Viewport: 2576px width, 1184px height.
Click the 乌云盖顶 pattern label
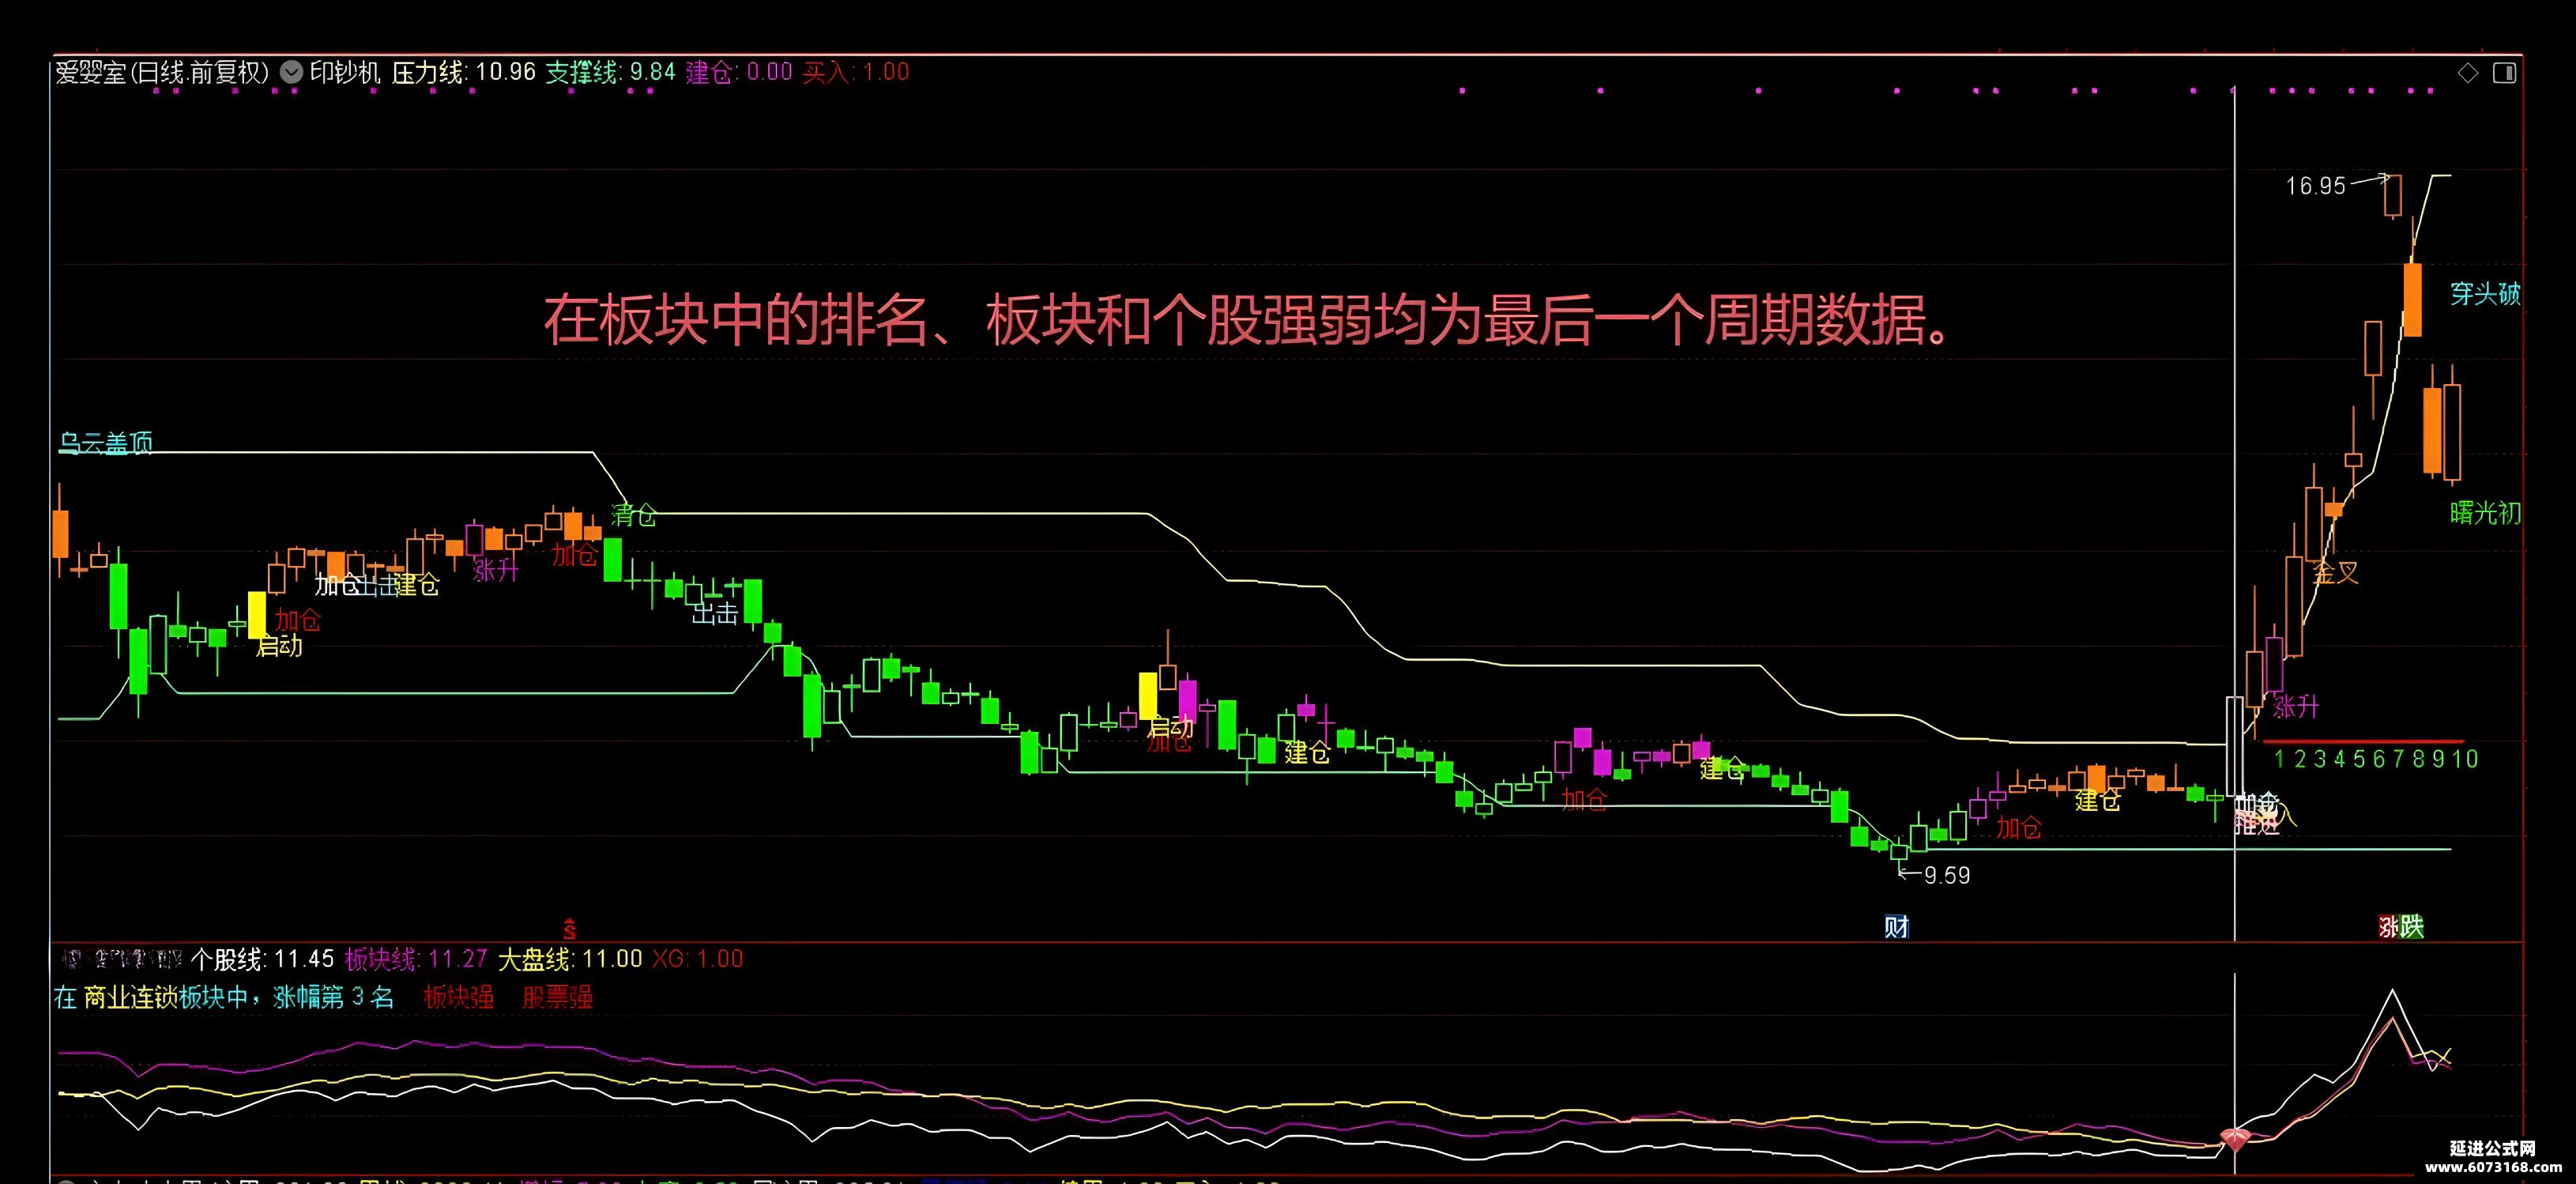[x=105, y=442]
